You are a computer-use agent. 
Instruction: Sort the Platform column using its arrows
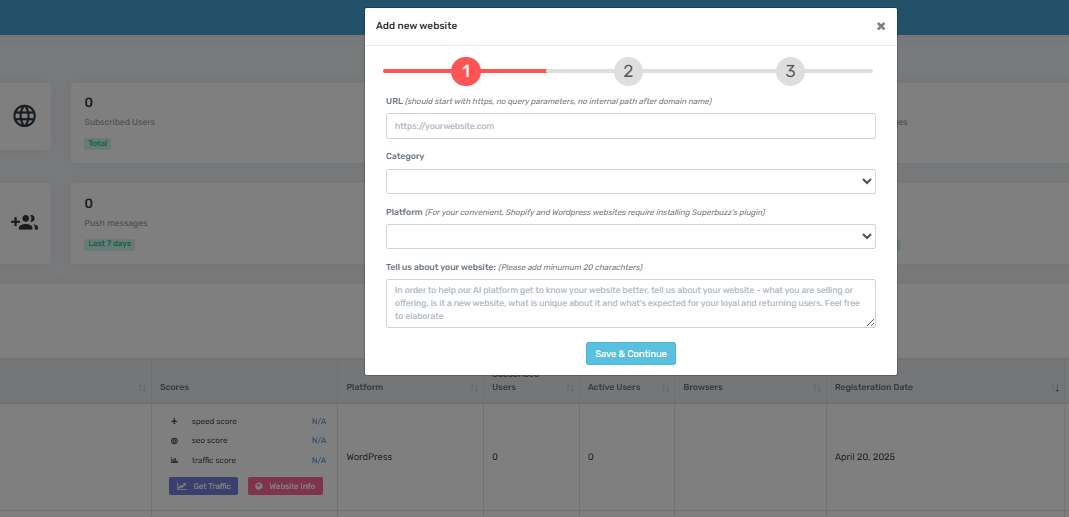coord(473,387)
